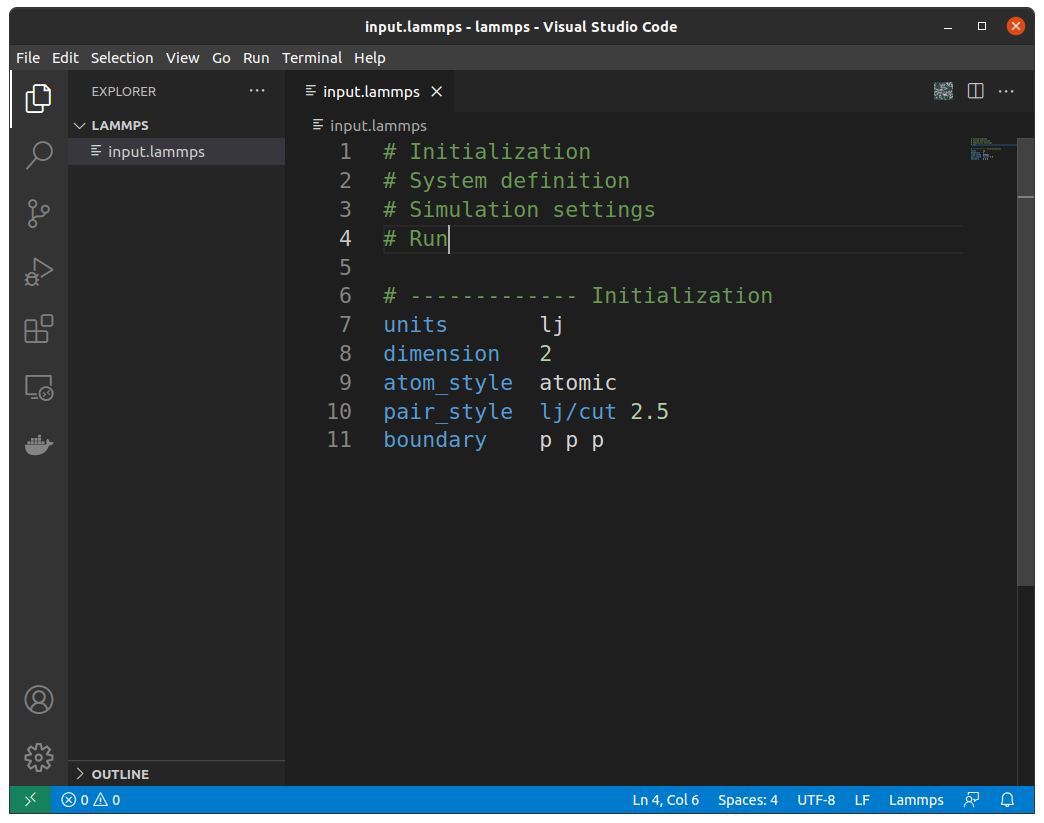Change end of line sequence LF
Viewport: 1044px width, 823px height.
pyautogui.click(x=862, y=800)
